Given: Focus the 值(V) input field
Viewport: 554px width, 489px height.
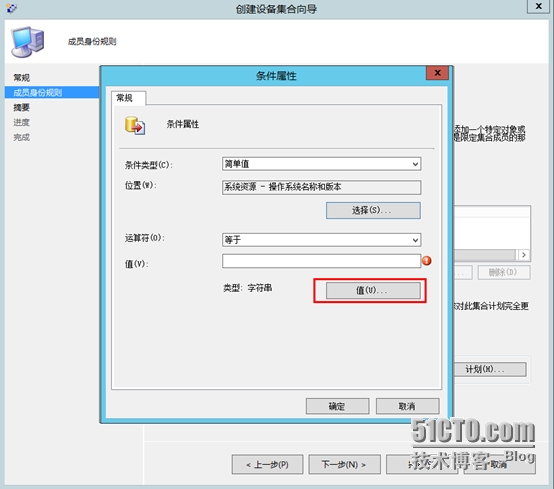Looking at the screenshot, I should click(322, 261).
